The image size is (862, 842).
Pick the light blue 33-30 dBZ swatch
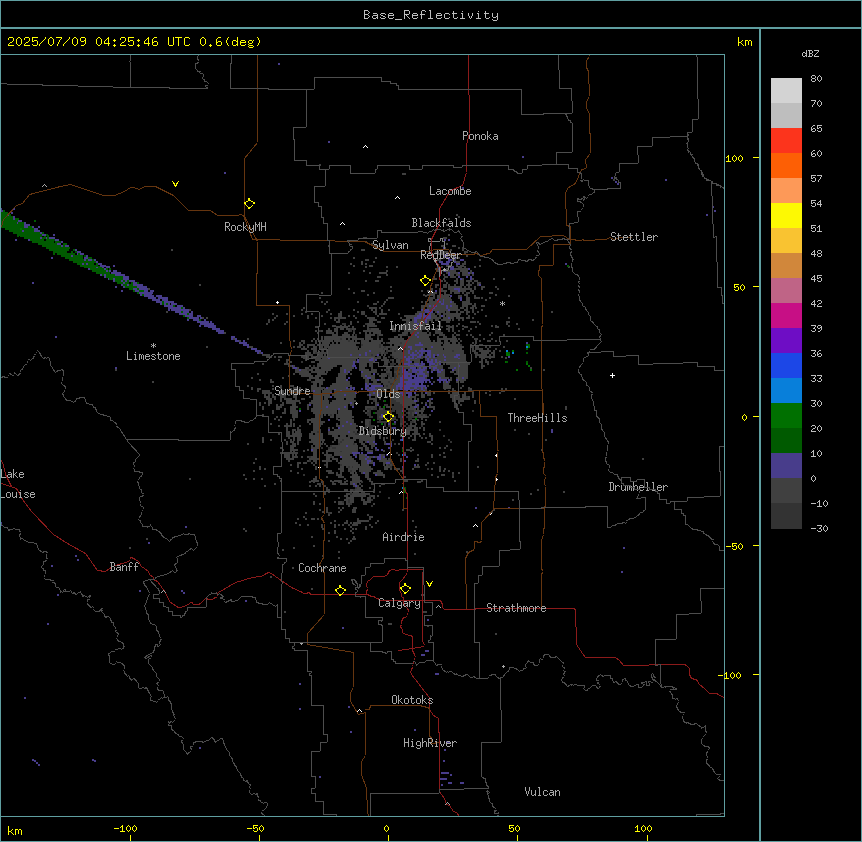[x=786, y=391]
